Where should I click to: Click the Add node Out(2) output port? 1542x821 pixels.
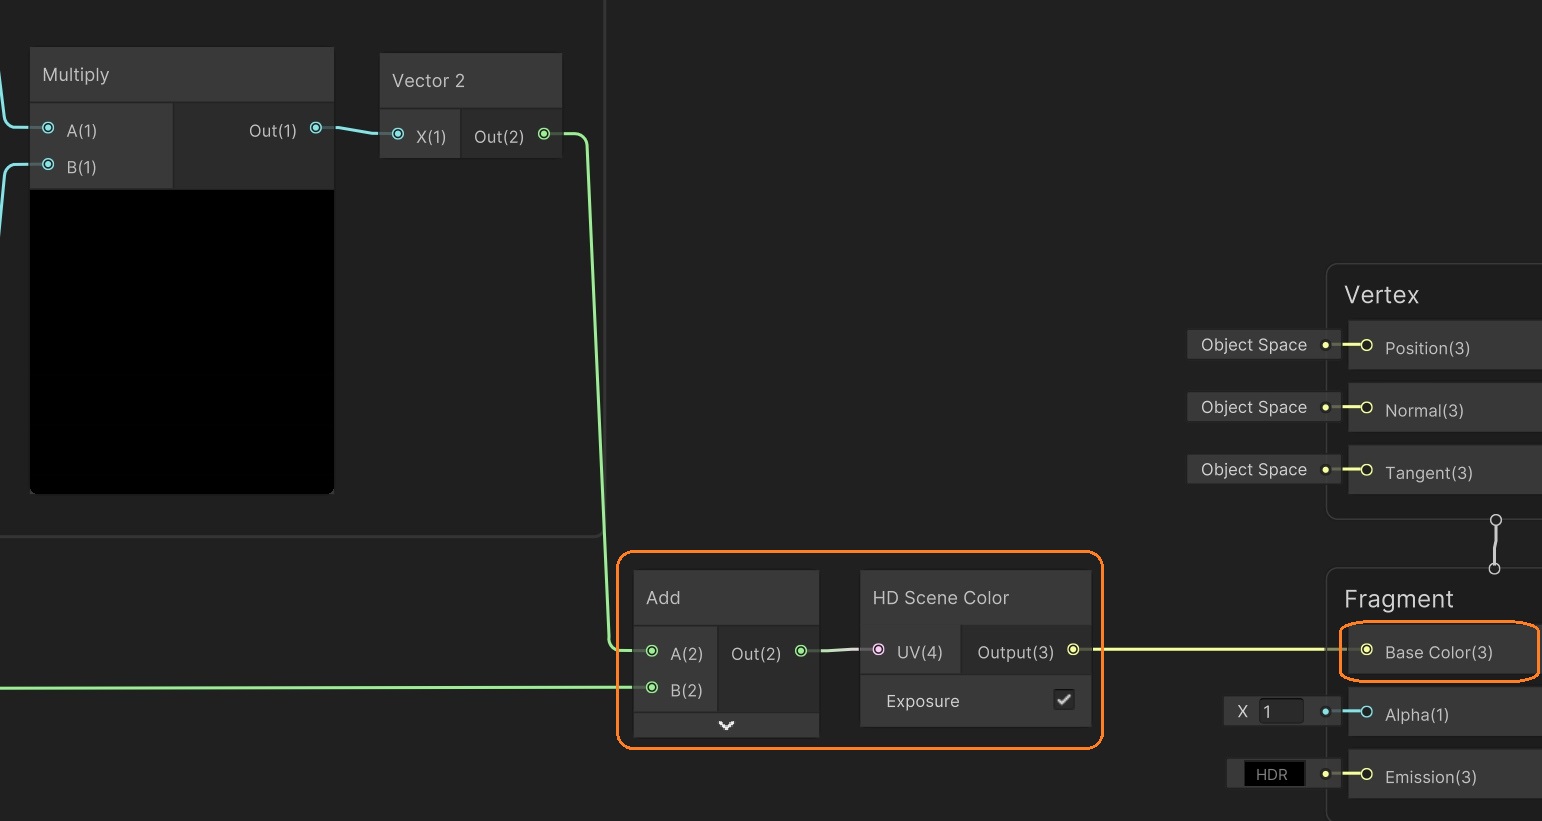coord(801,651)
